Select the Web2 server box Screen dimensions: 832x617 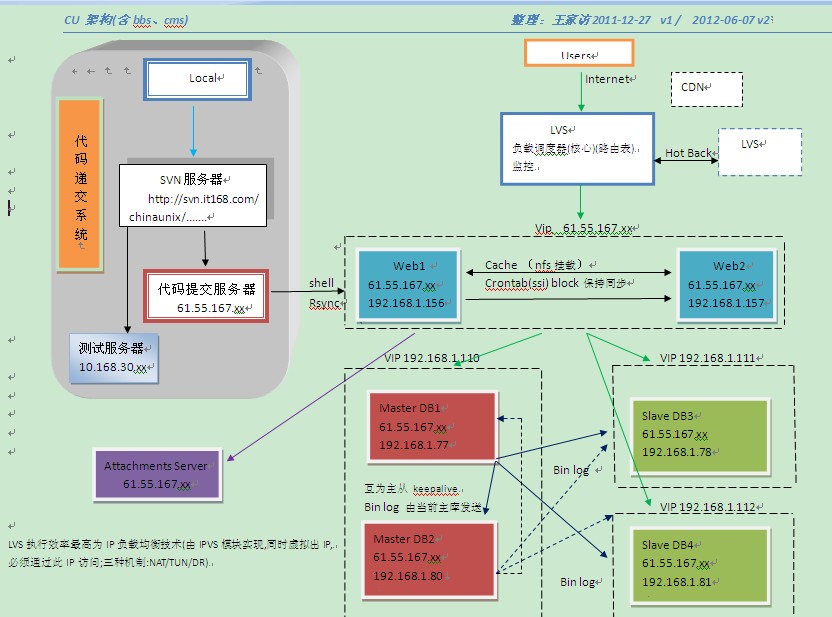(x=725, y=284)
